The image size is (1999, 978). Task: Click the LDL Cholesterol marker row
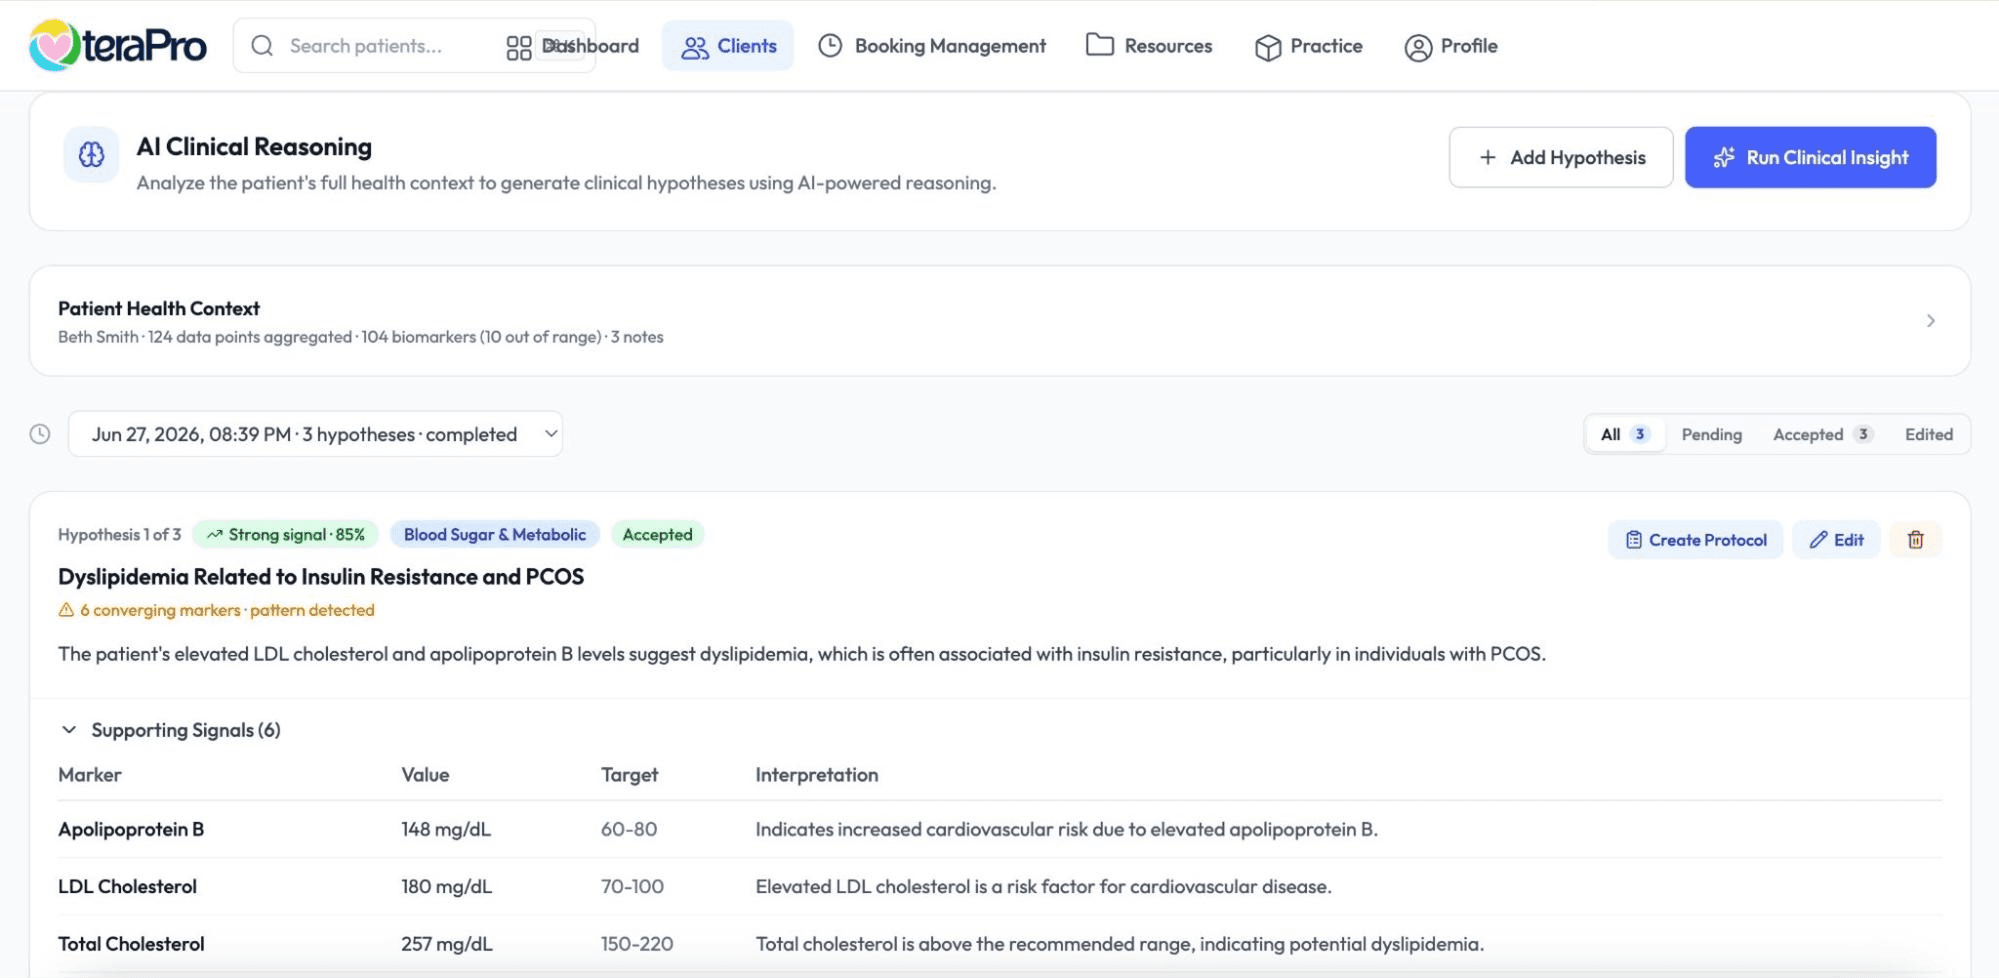[1000, 886]
